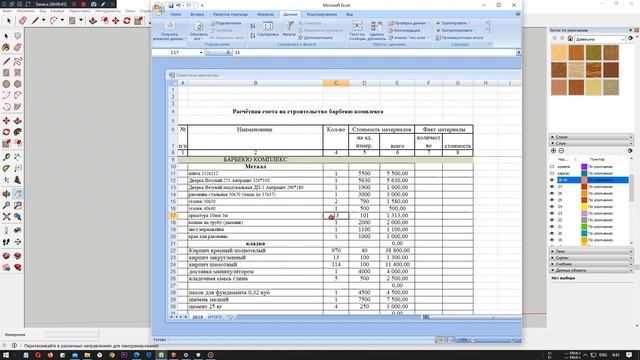The image size is (640, 360).
Task: Click the Excel zoom slider
Action: click(x=492, y=340)
